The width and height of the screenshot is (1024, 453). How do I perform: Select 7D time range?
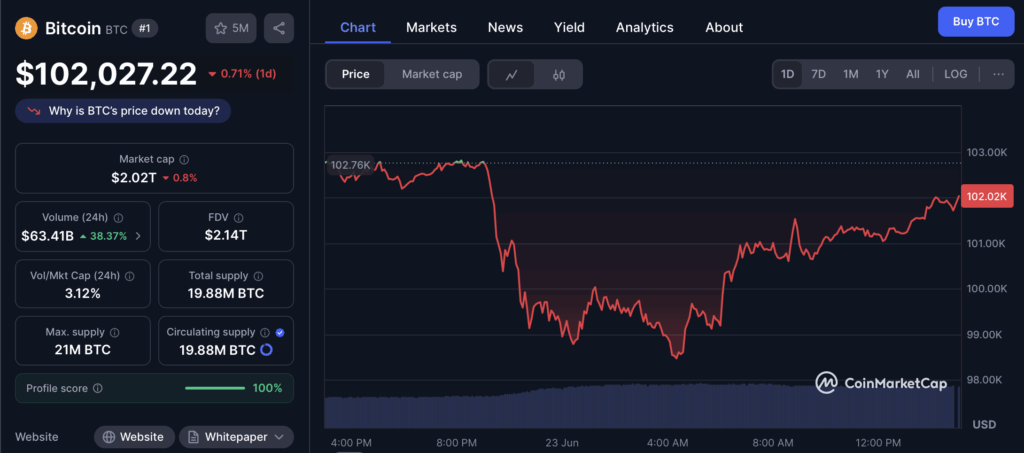[818, 74]
